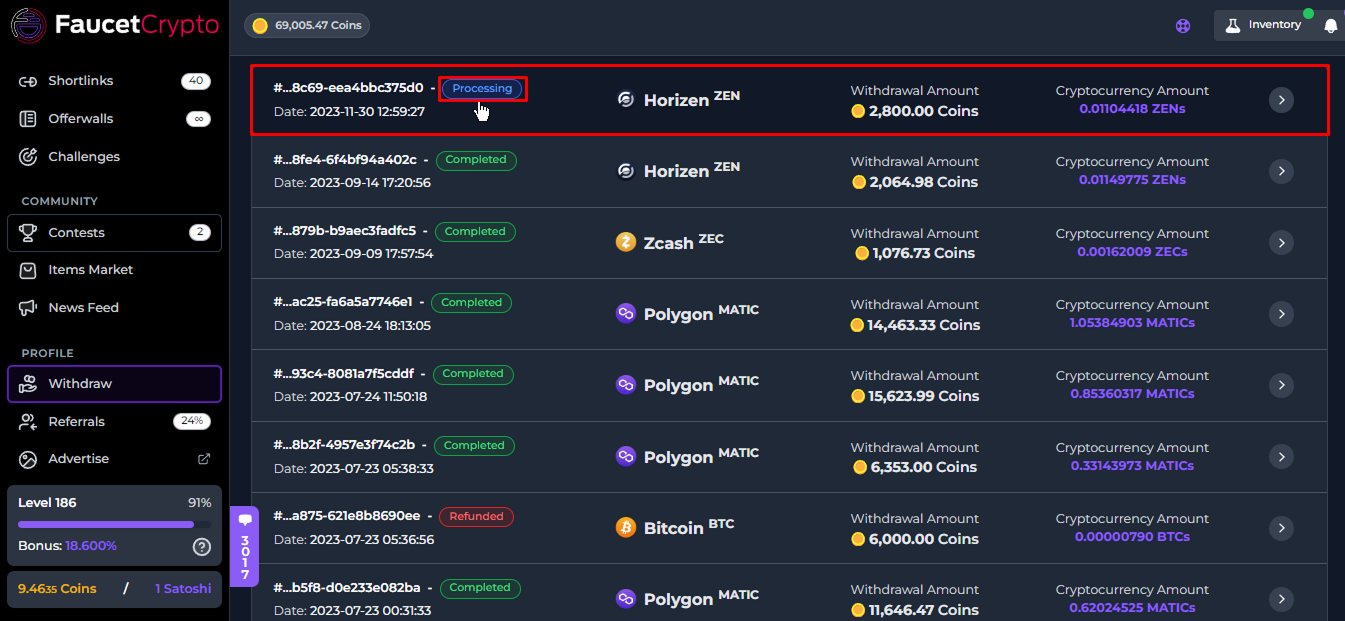Image resolution: width=1345 pixels, height=621 pixels.
Task: Open the Inventory button
Action: click(1264, 25)
